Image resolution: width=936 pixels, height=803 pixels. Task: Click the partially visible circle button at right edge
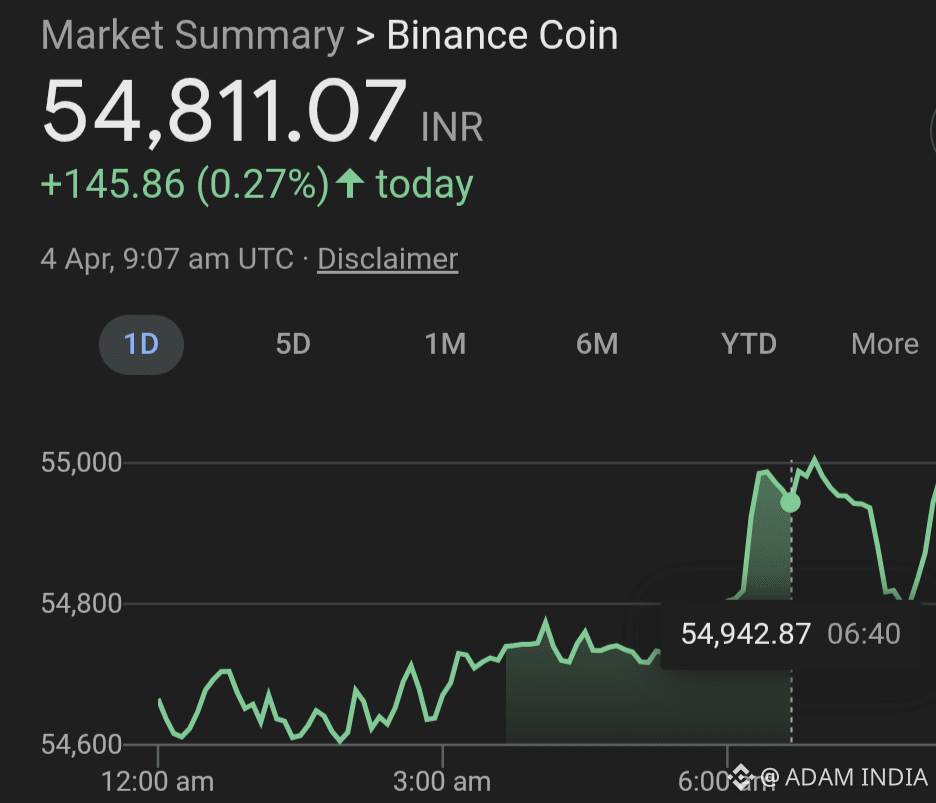pyautogui.click(x=932, y=133)
